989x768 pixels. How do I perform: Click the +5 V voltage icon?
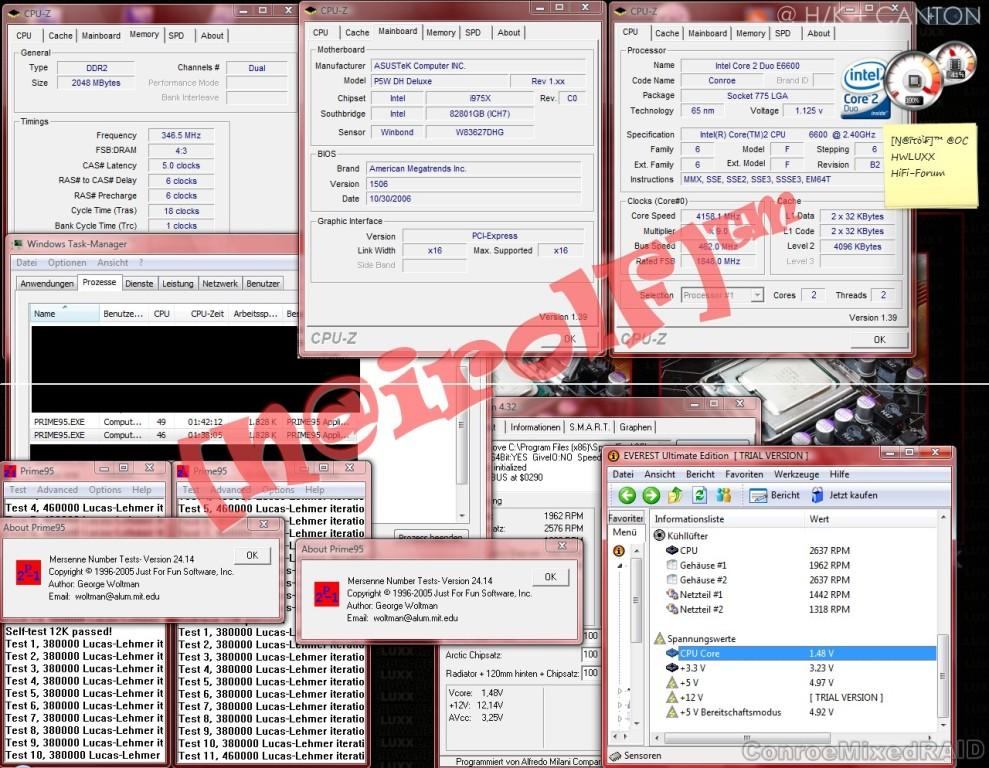pos(672,683)
